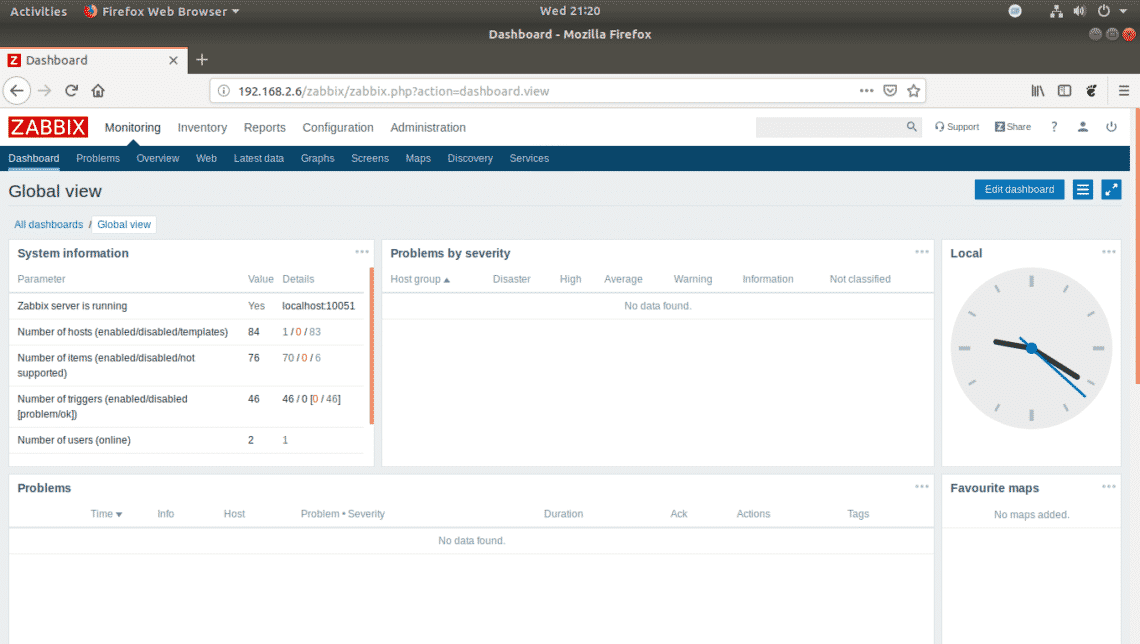Toggle fullscreen kiosk mode icon
The width and height of the screenshot is (1140, 644).
pos(1111,190)
